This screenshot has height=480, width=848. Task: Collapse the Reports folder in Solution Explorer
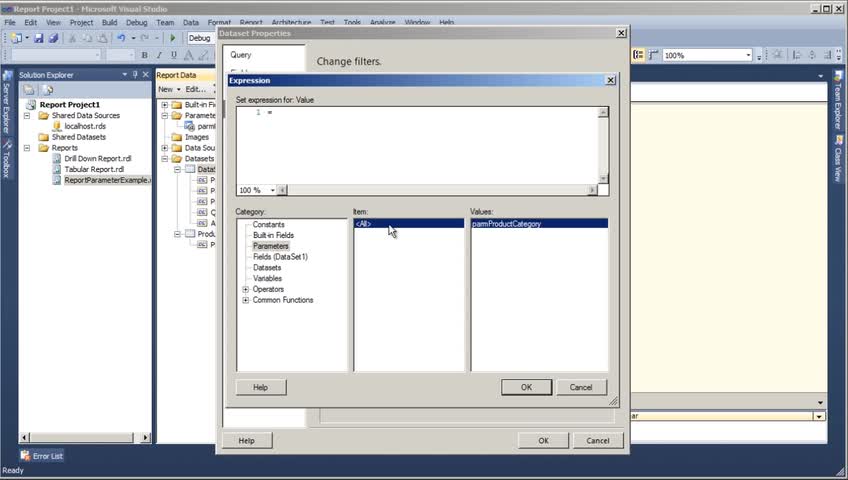pyautogui.click(x=27, y=148)
